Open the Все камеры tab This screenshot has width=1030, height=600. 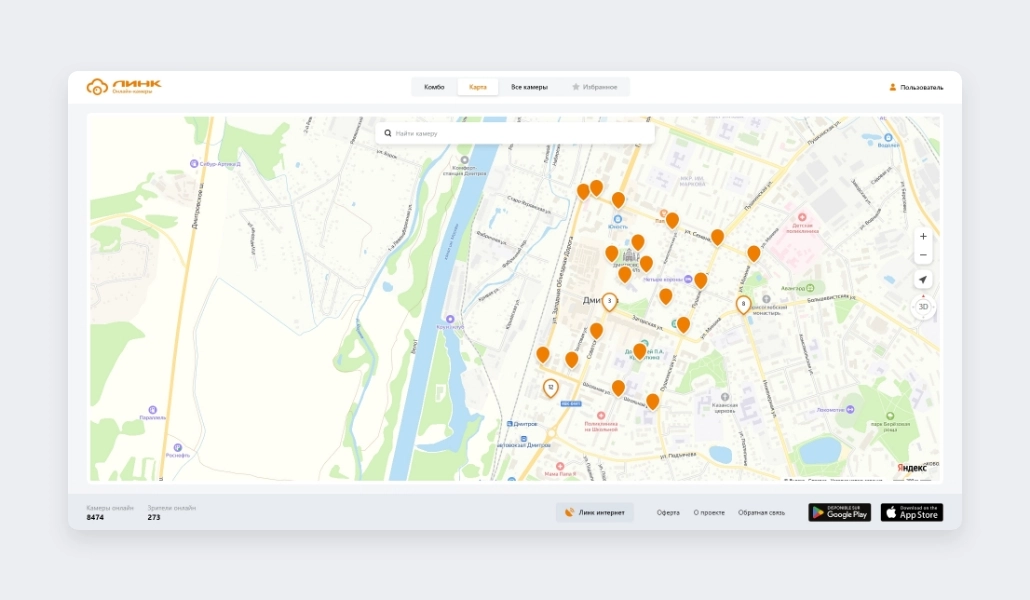[529, 87]
